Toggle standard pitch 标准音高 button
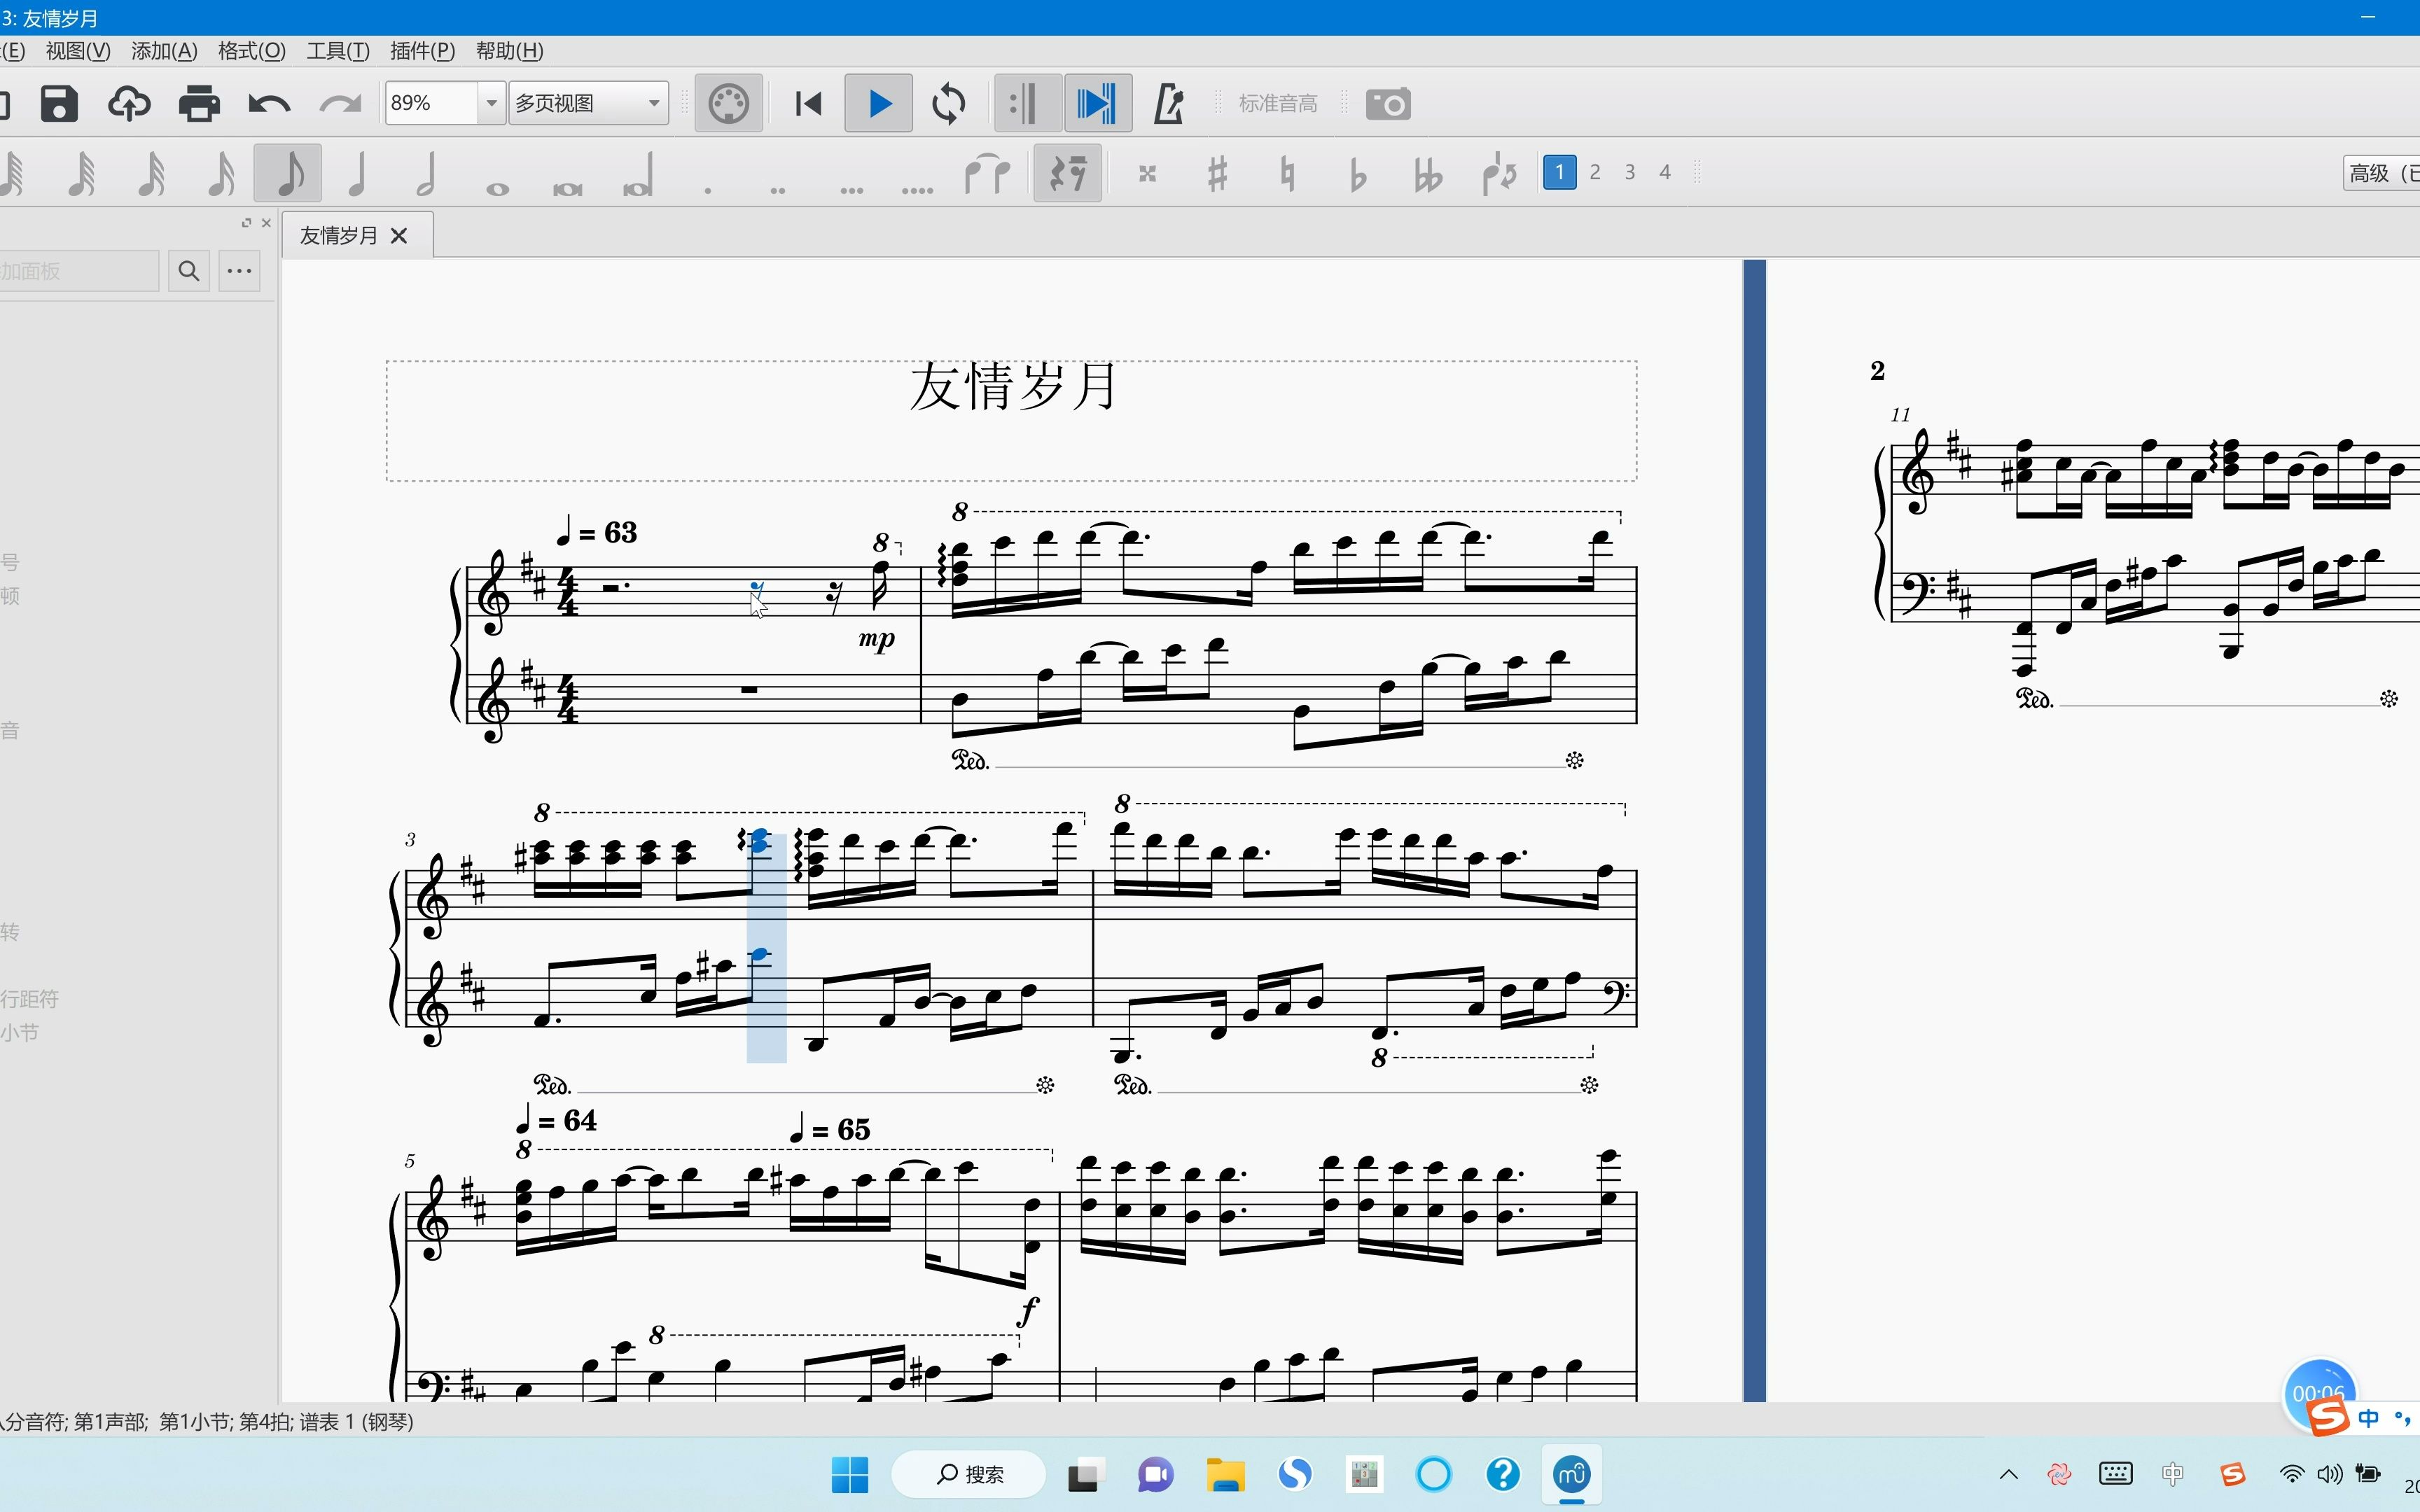This screenshot has width=2420, height=1512. pos(1279,104)
